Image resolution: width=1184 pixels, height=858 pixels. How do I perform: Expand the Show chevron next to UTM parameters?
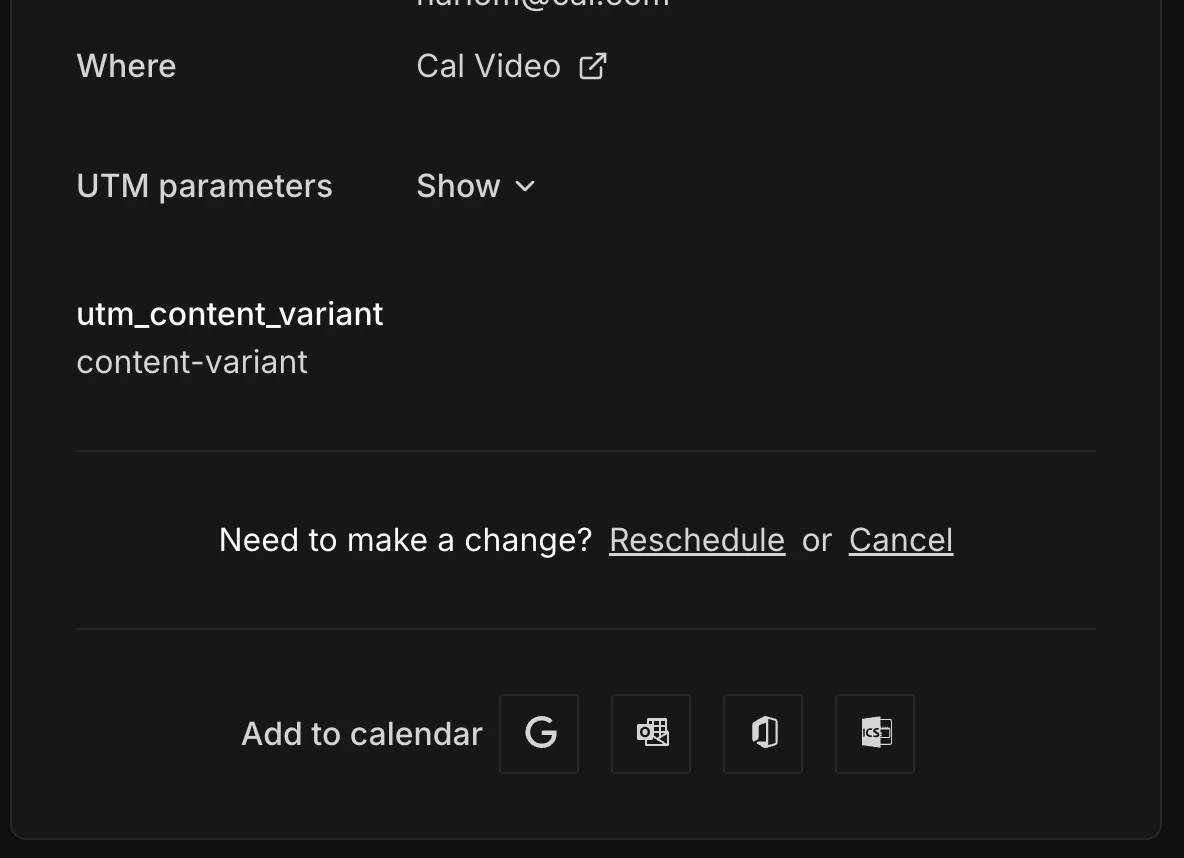click(524, 186)
